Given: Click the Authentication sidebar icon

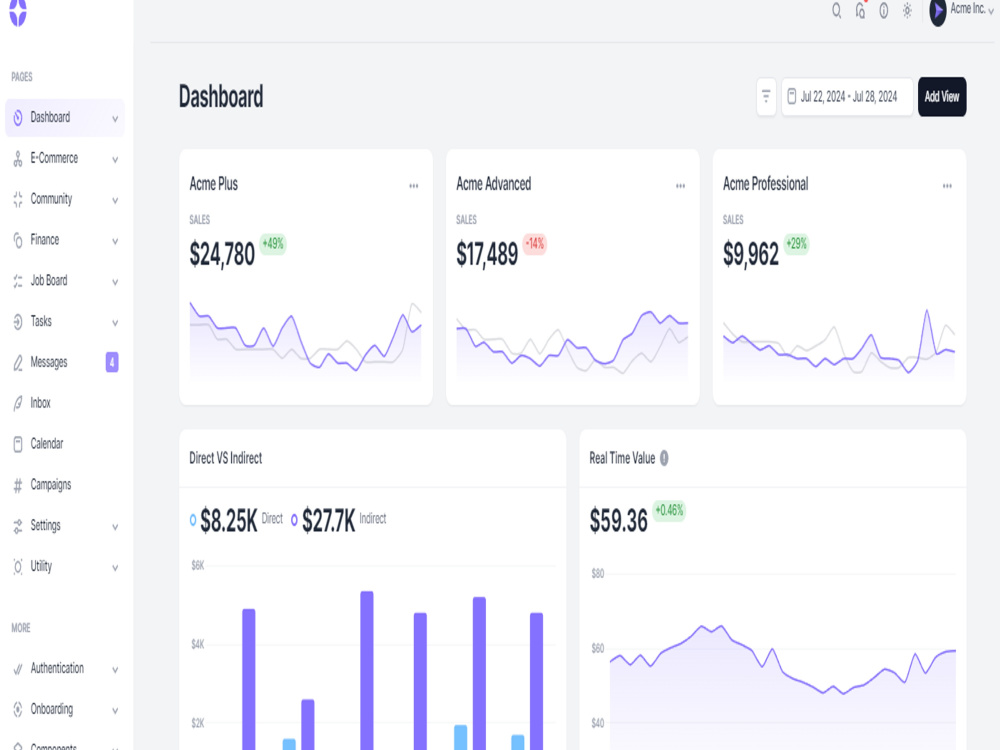Looking at the screenshot, I should 18,669.
